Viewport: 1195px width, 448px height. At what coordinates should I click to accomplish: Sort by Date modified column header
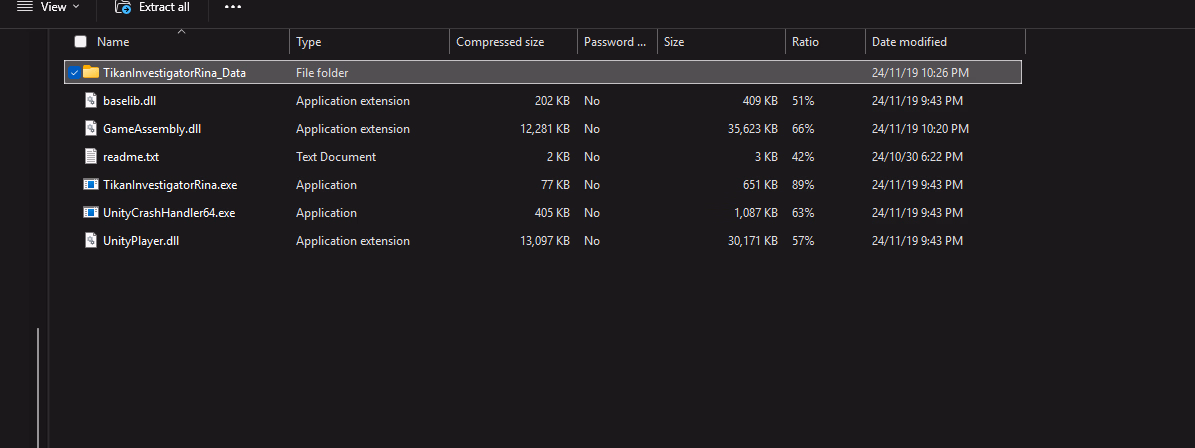(909, 42)
